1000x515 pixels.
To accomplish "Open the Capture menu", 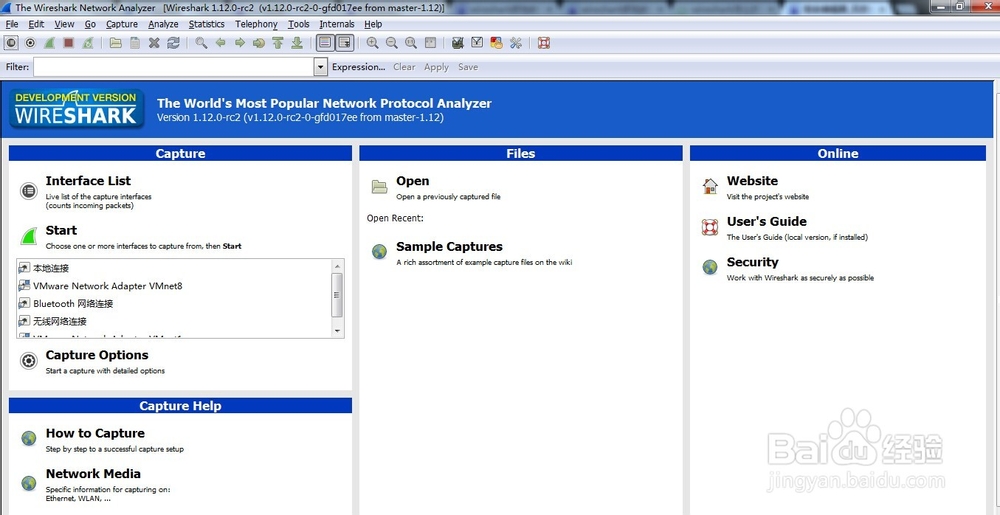I will [122, 24].
